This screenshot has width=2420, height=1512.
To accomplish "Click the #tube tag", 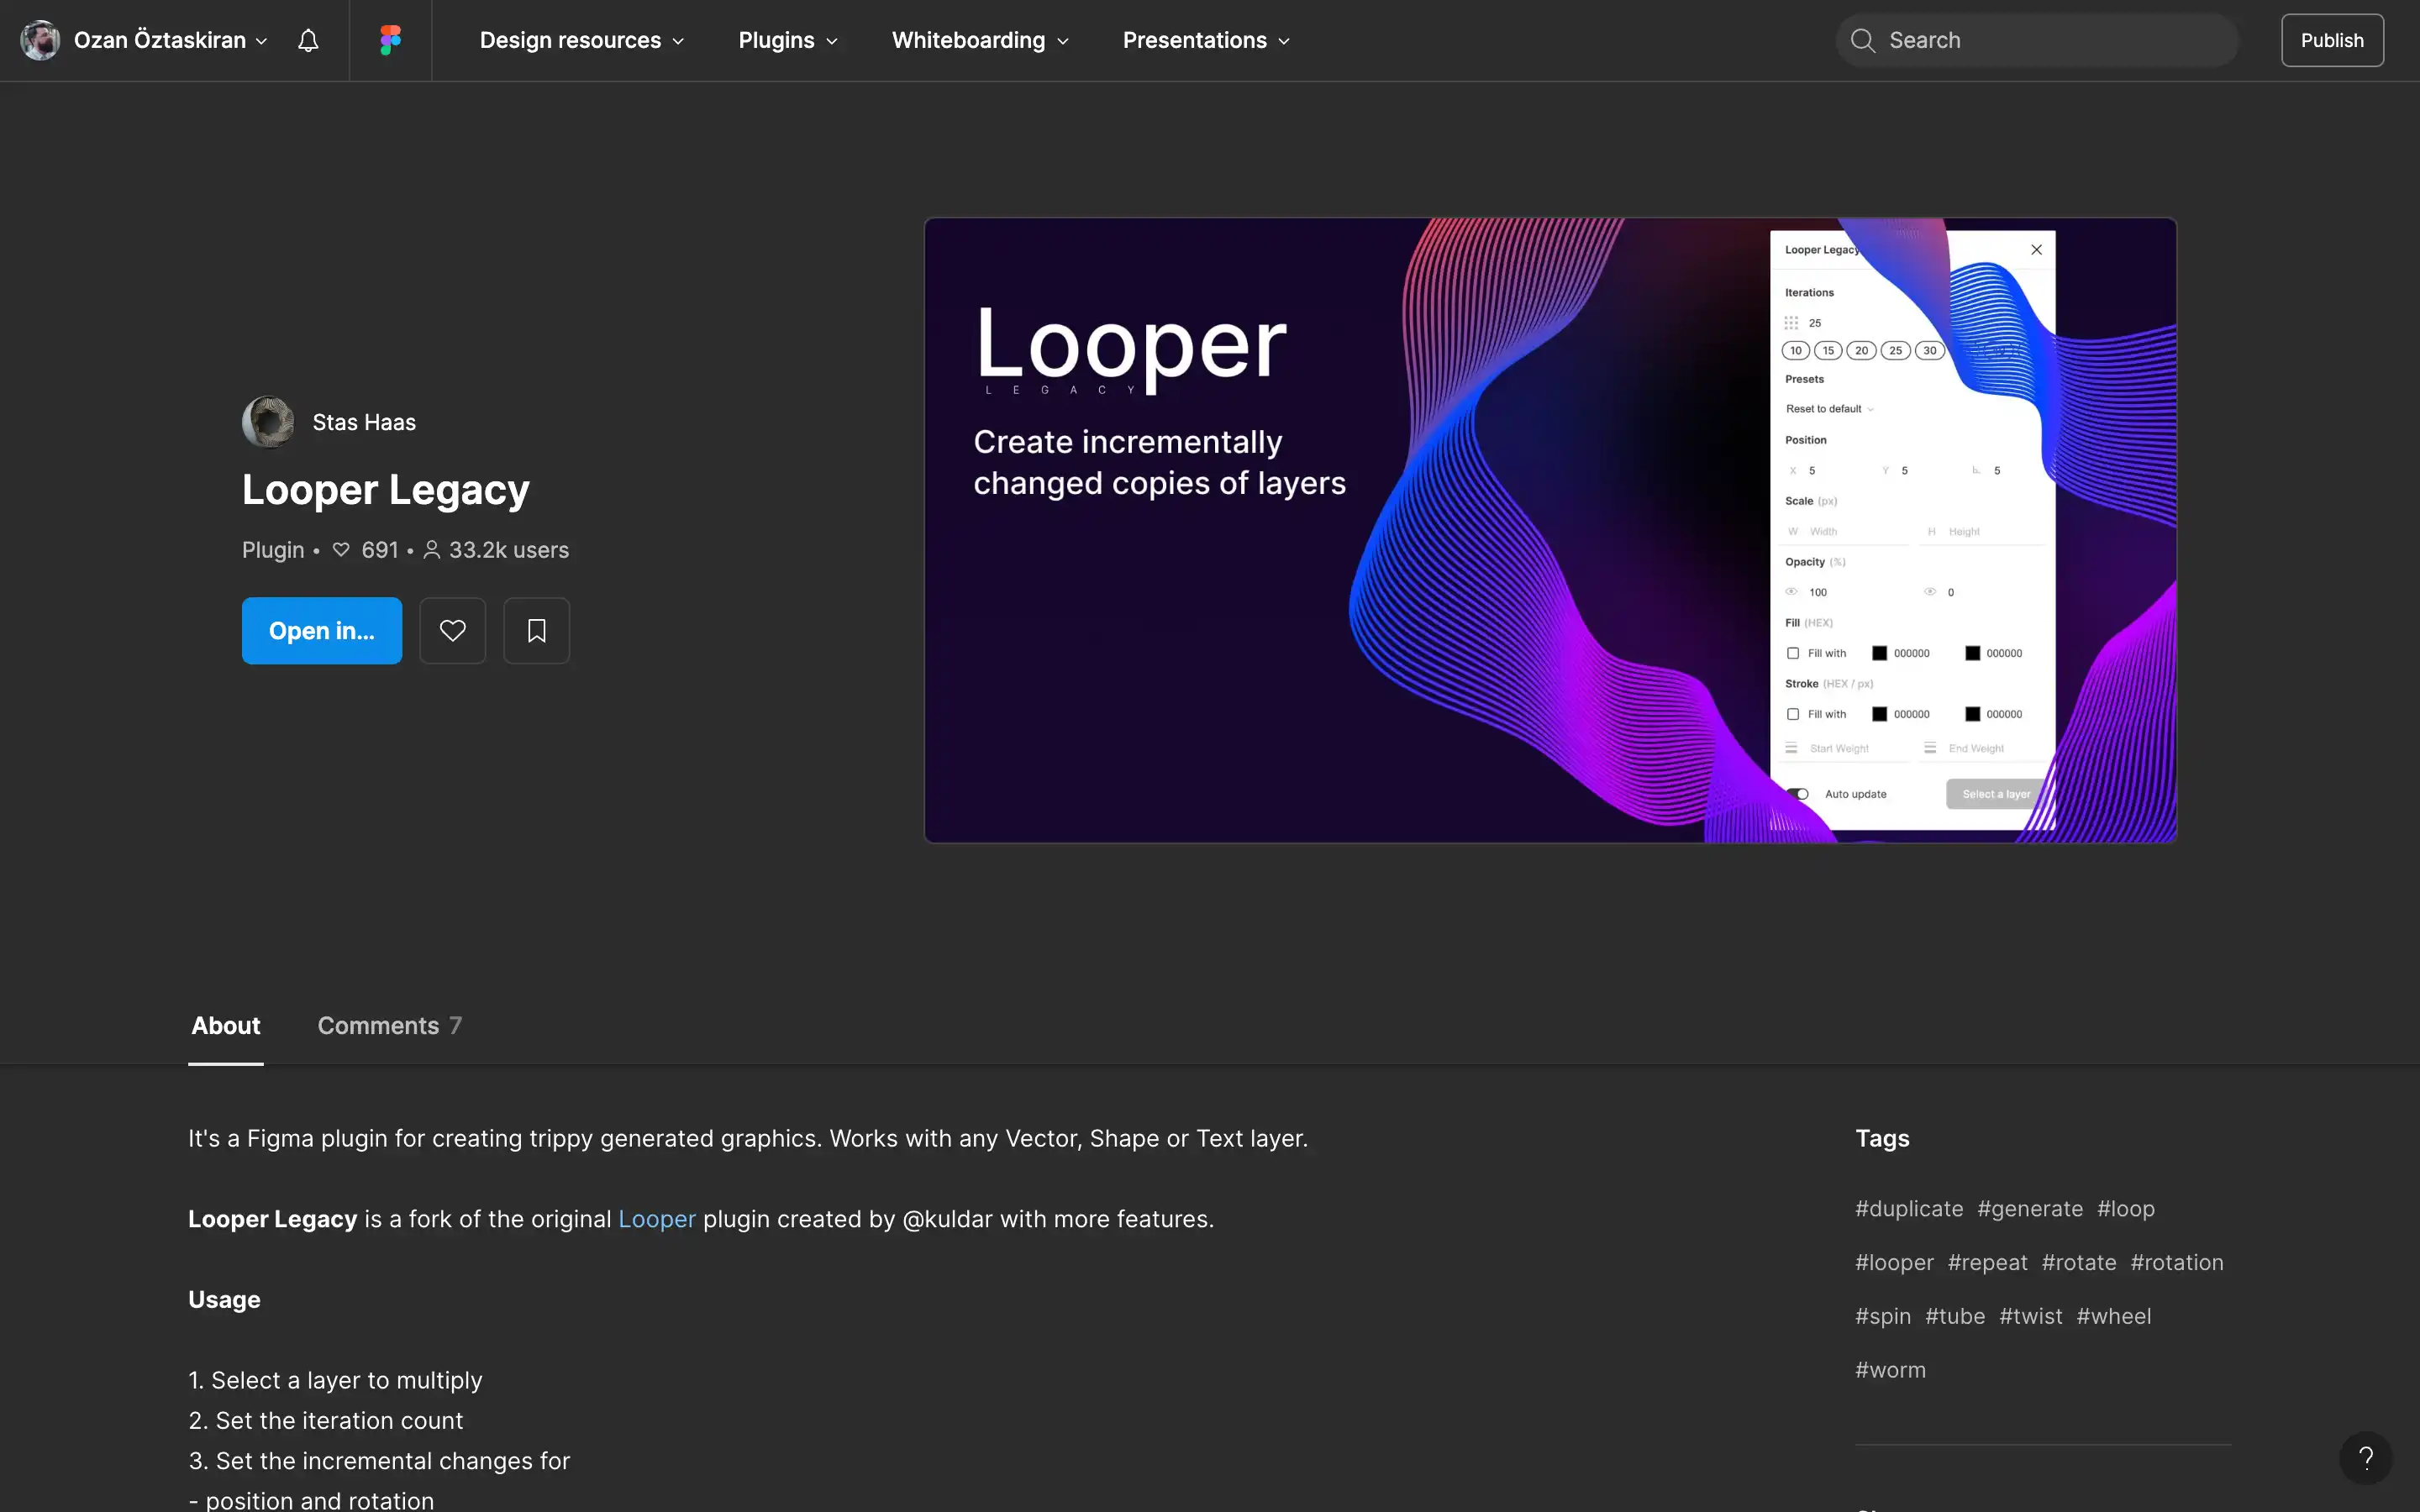I will pyautogui.click(x=1955, y=1317).
